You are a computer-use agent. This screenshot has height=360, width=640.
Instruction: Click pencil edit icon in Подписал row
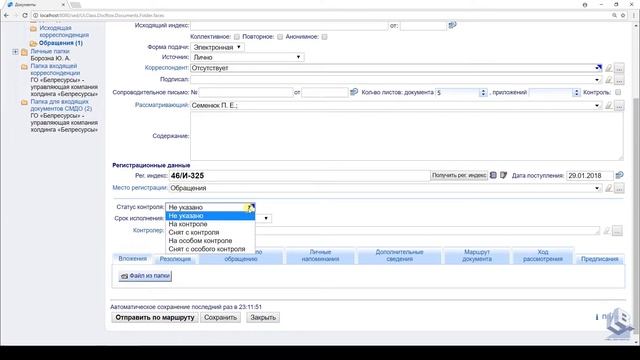(x=608, y=80)
